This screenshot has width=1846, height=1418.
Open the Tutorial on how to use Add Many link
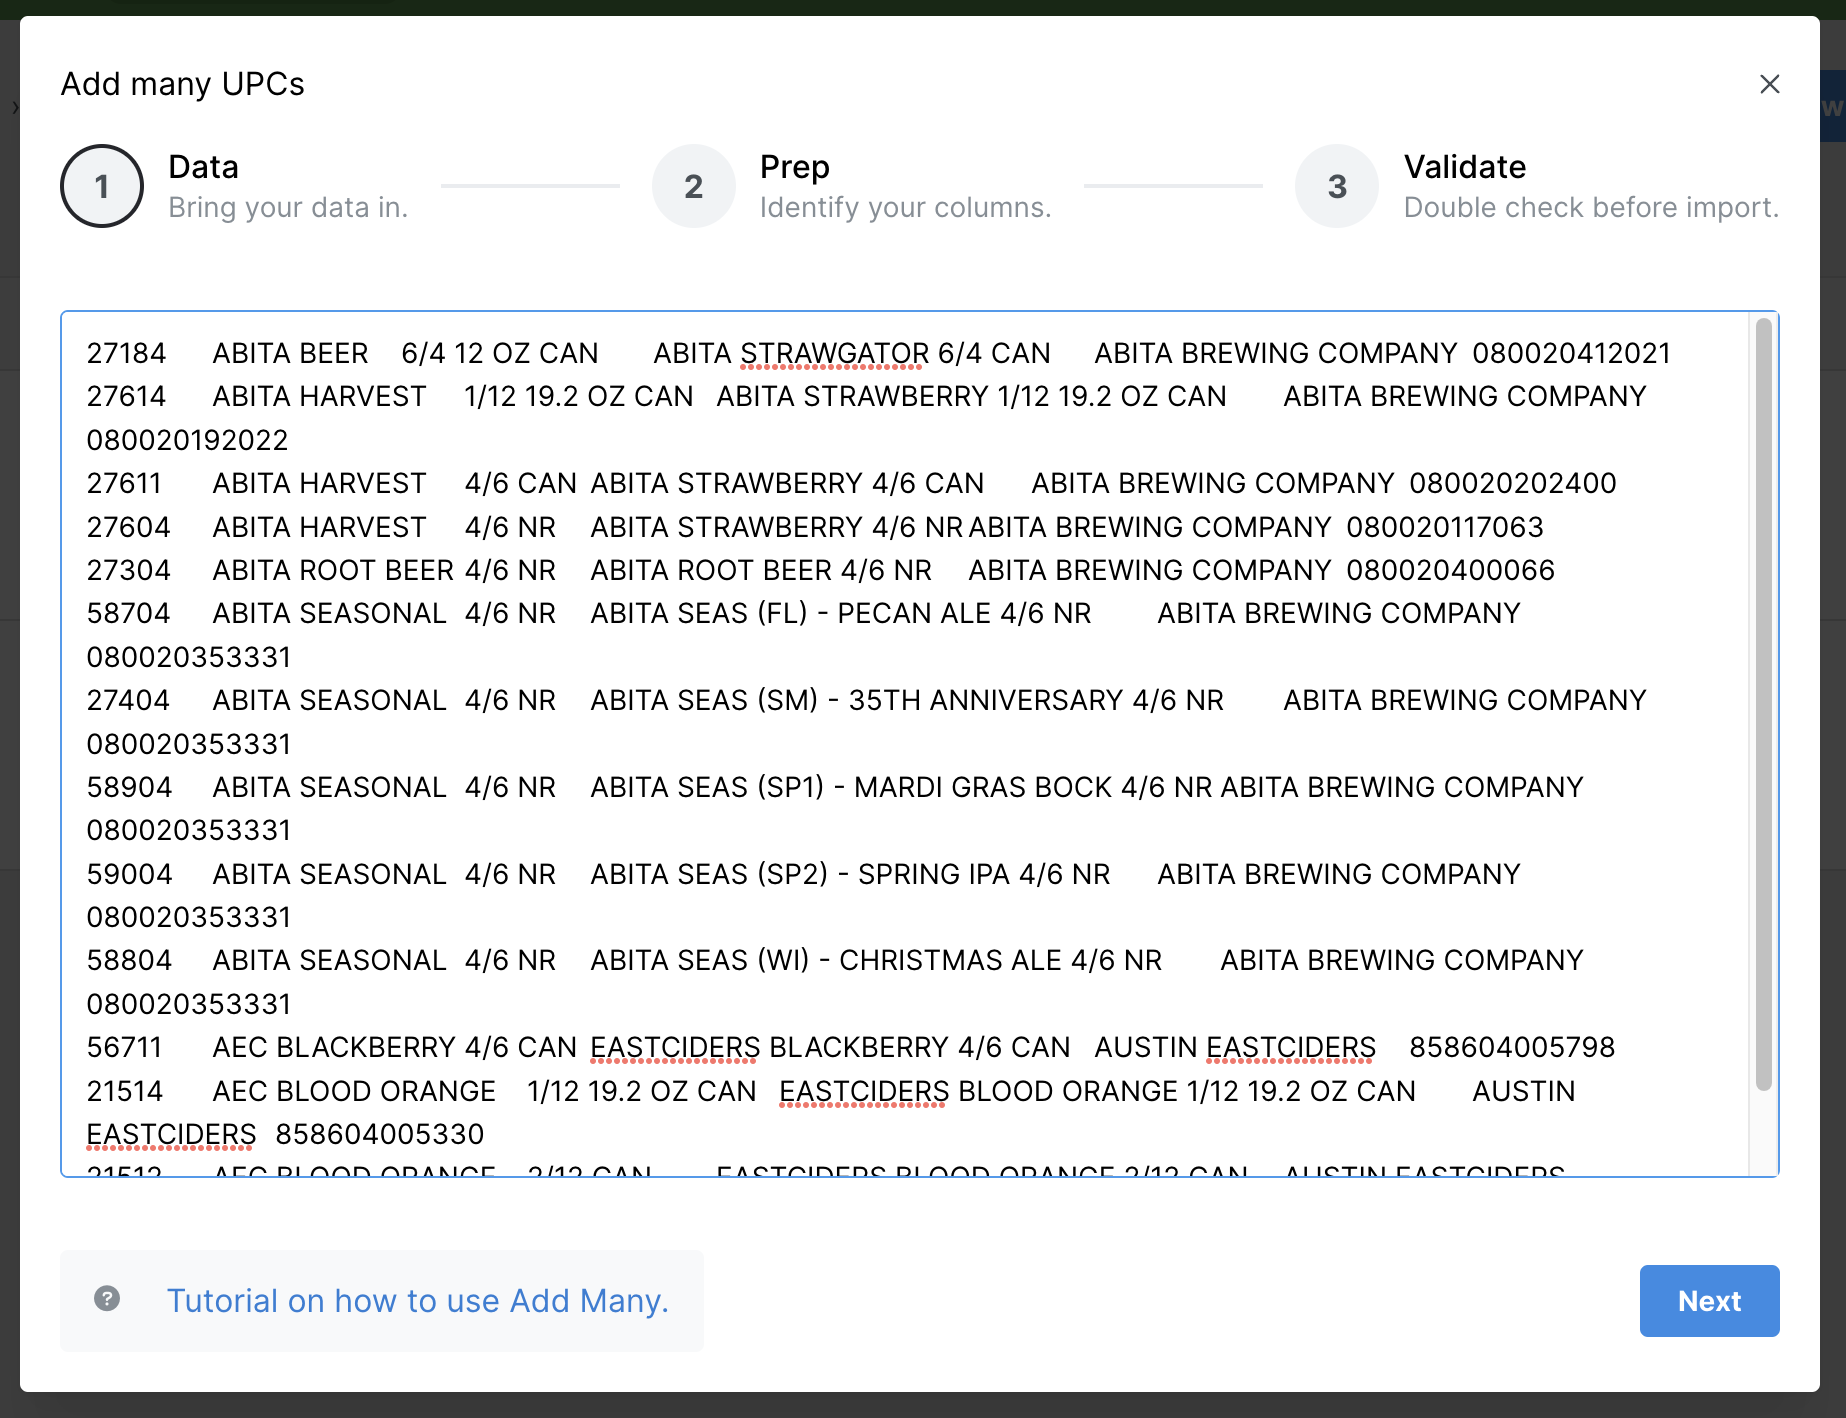[x=418, y=1301]
